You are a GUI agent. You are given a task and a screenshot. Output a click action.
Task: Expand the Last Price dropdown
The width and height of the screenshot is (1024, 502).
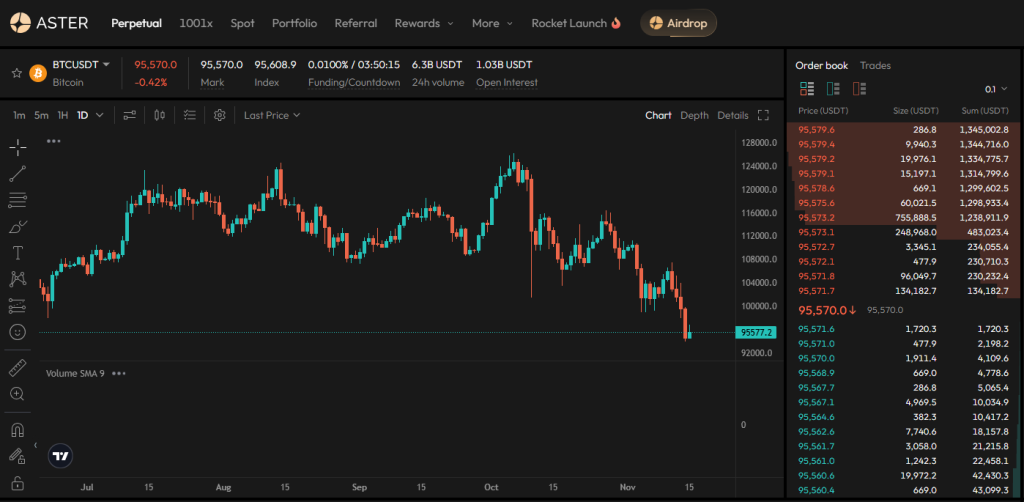[272, 115]
